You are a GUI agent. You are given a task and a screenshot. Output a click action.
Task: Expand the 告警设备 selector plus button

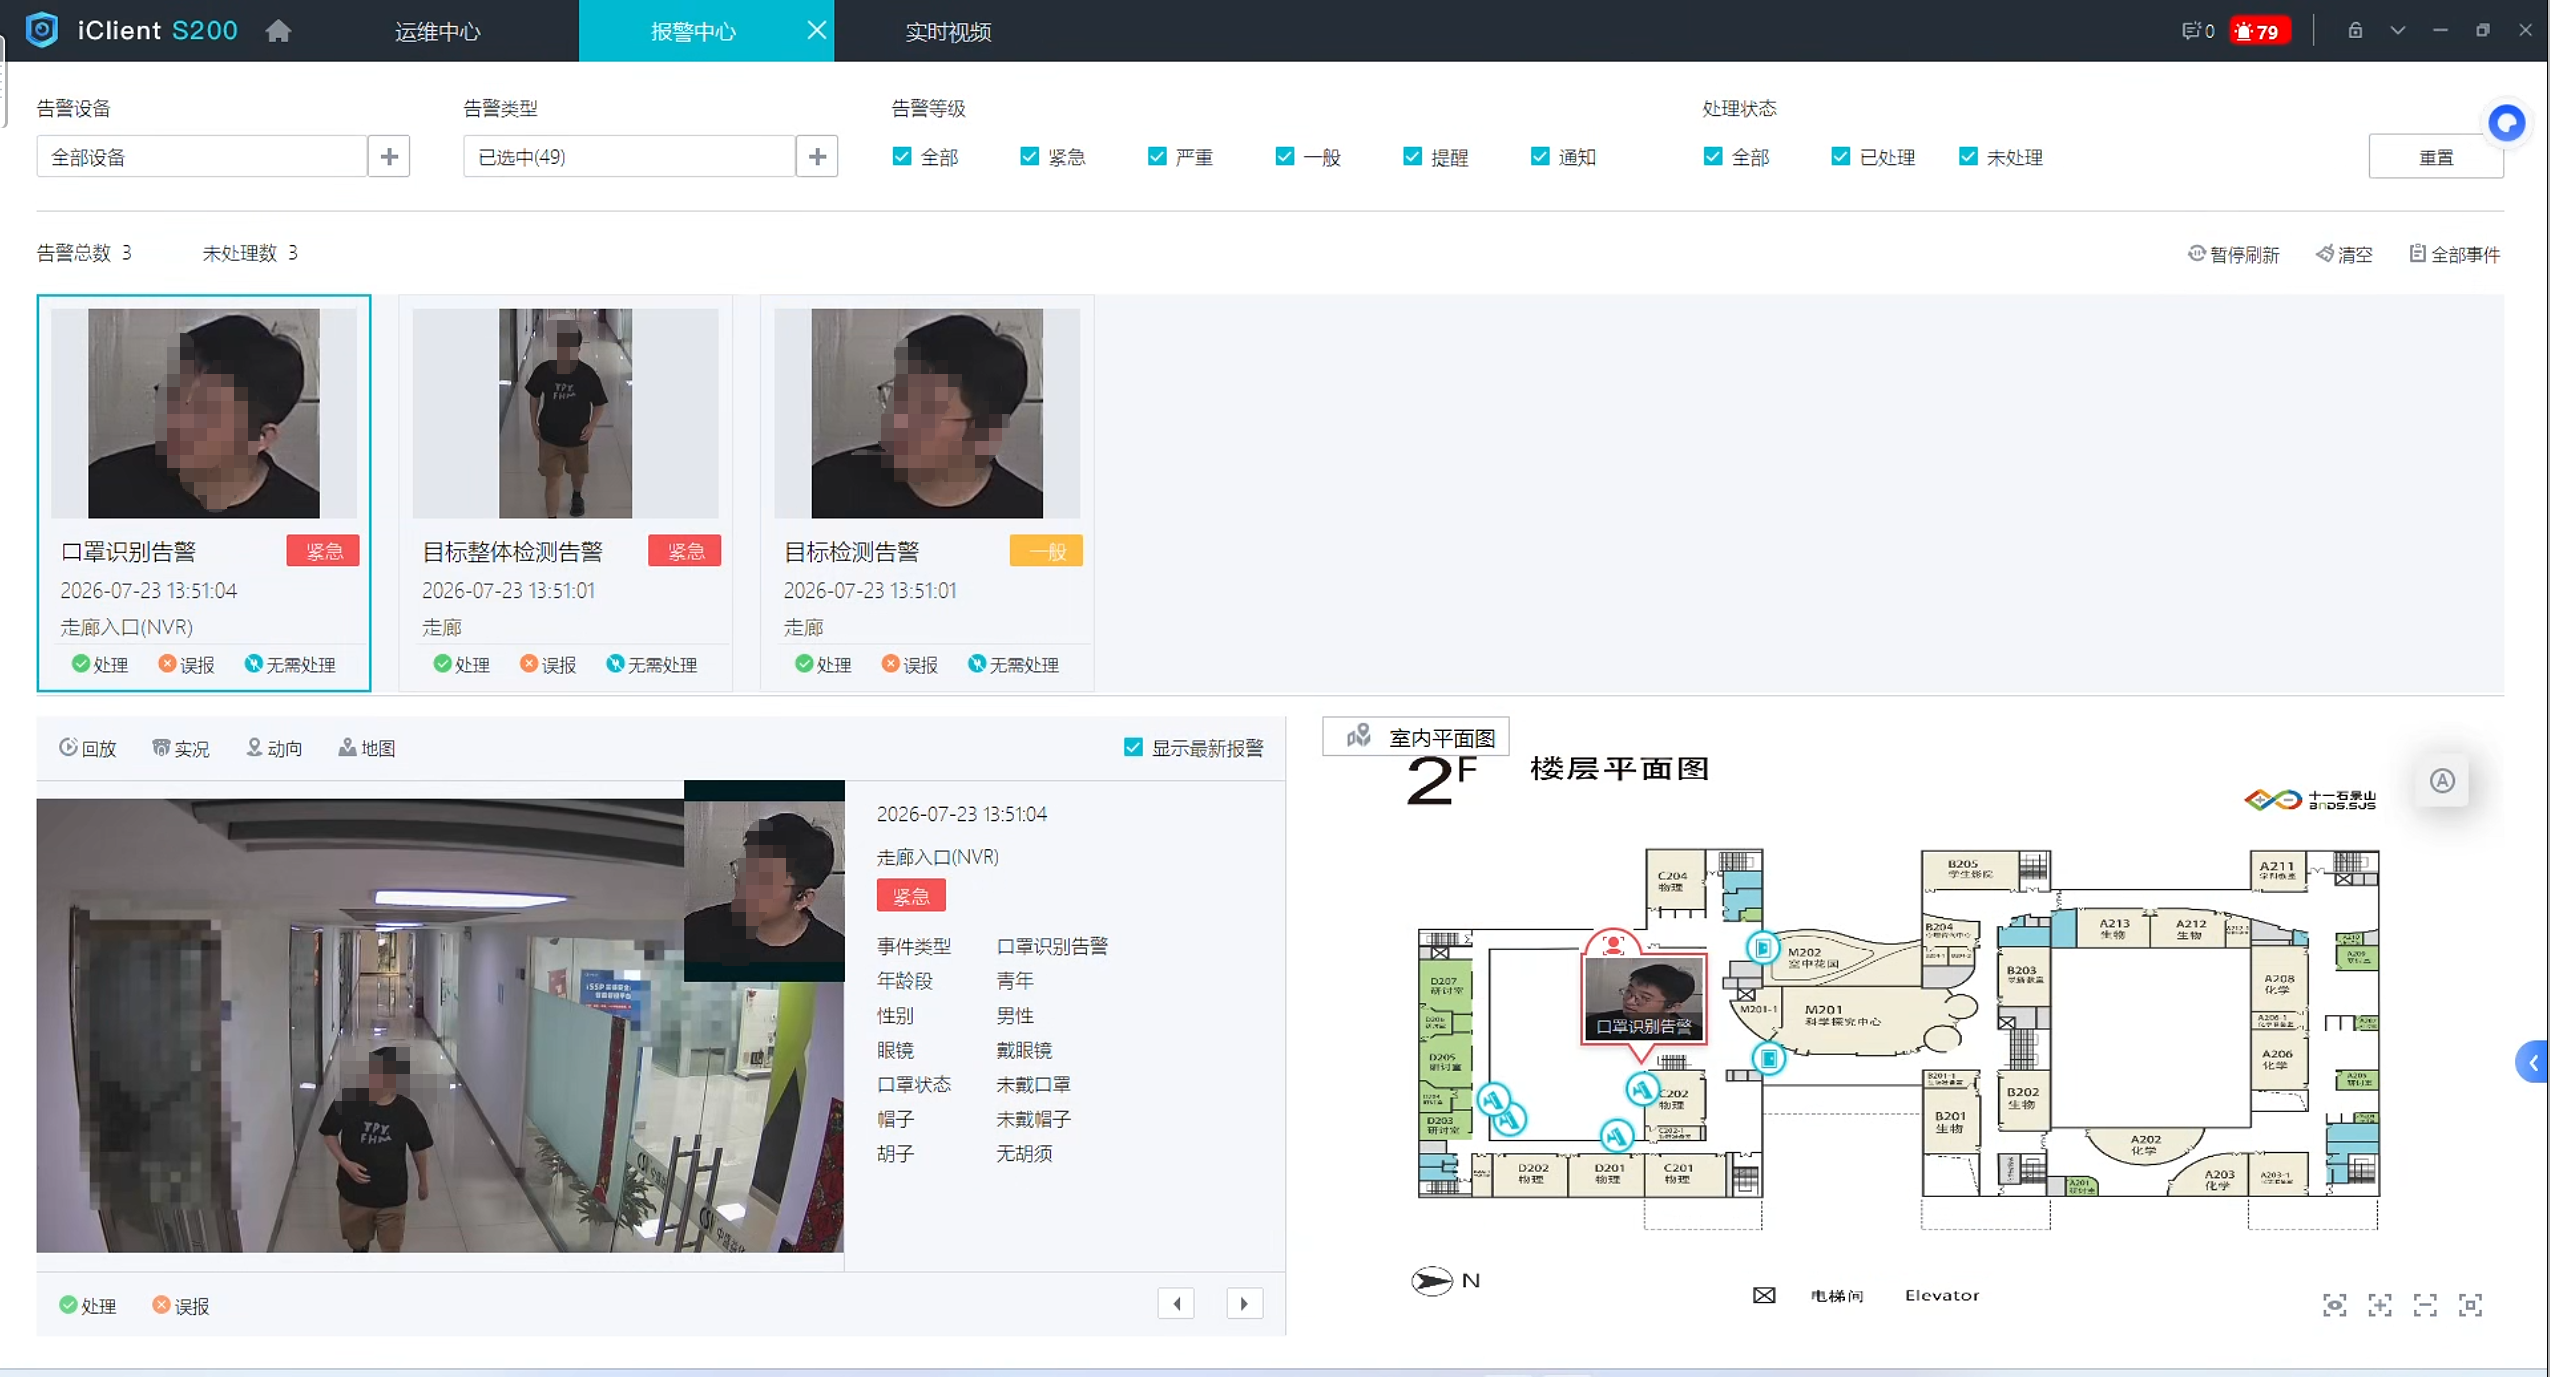click(x=389, y=156)
